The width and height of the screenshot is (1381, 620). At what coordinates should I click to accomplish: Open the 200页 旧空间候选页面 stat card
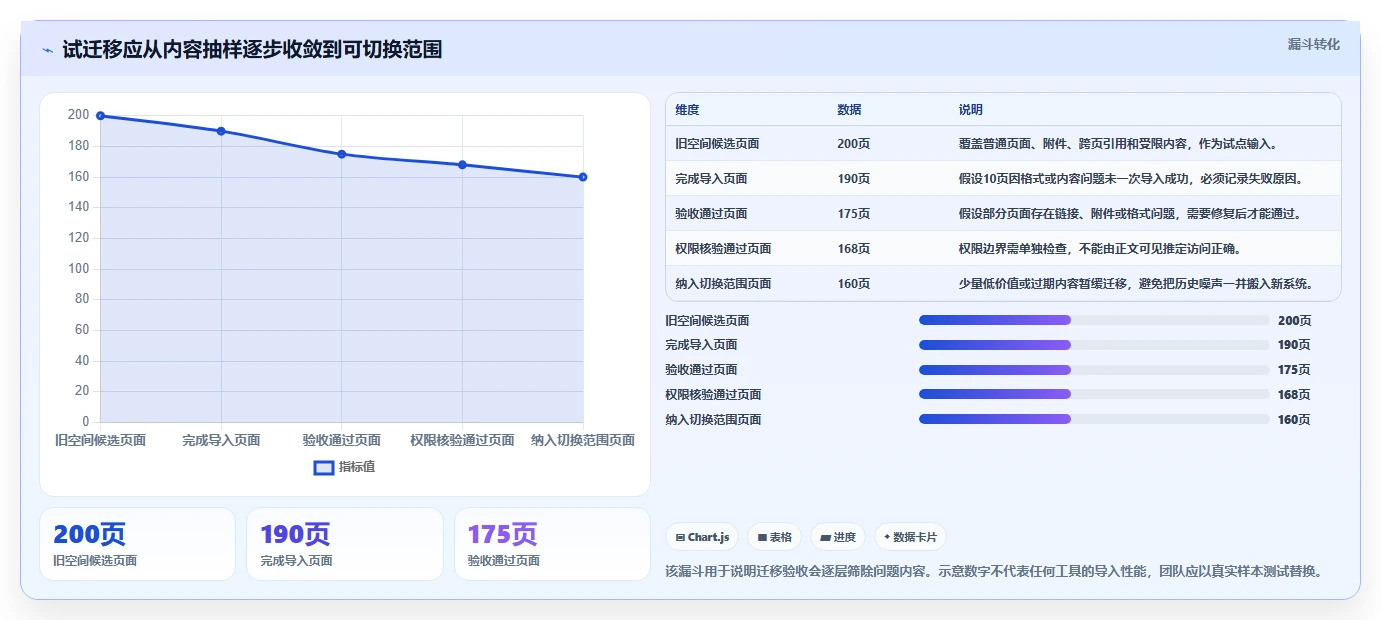[137, 544]
